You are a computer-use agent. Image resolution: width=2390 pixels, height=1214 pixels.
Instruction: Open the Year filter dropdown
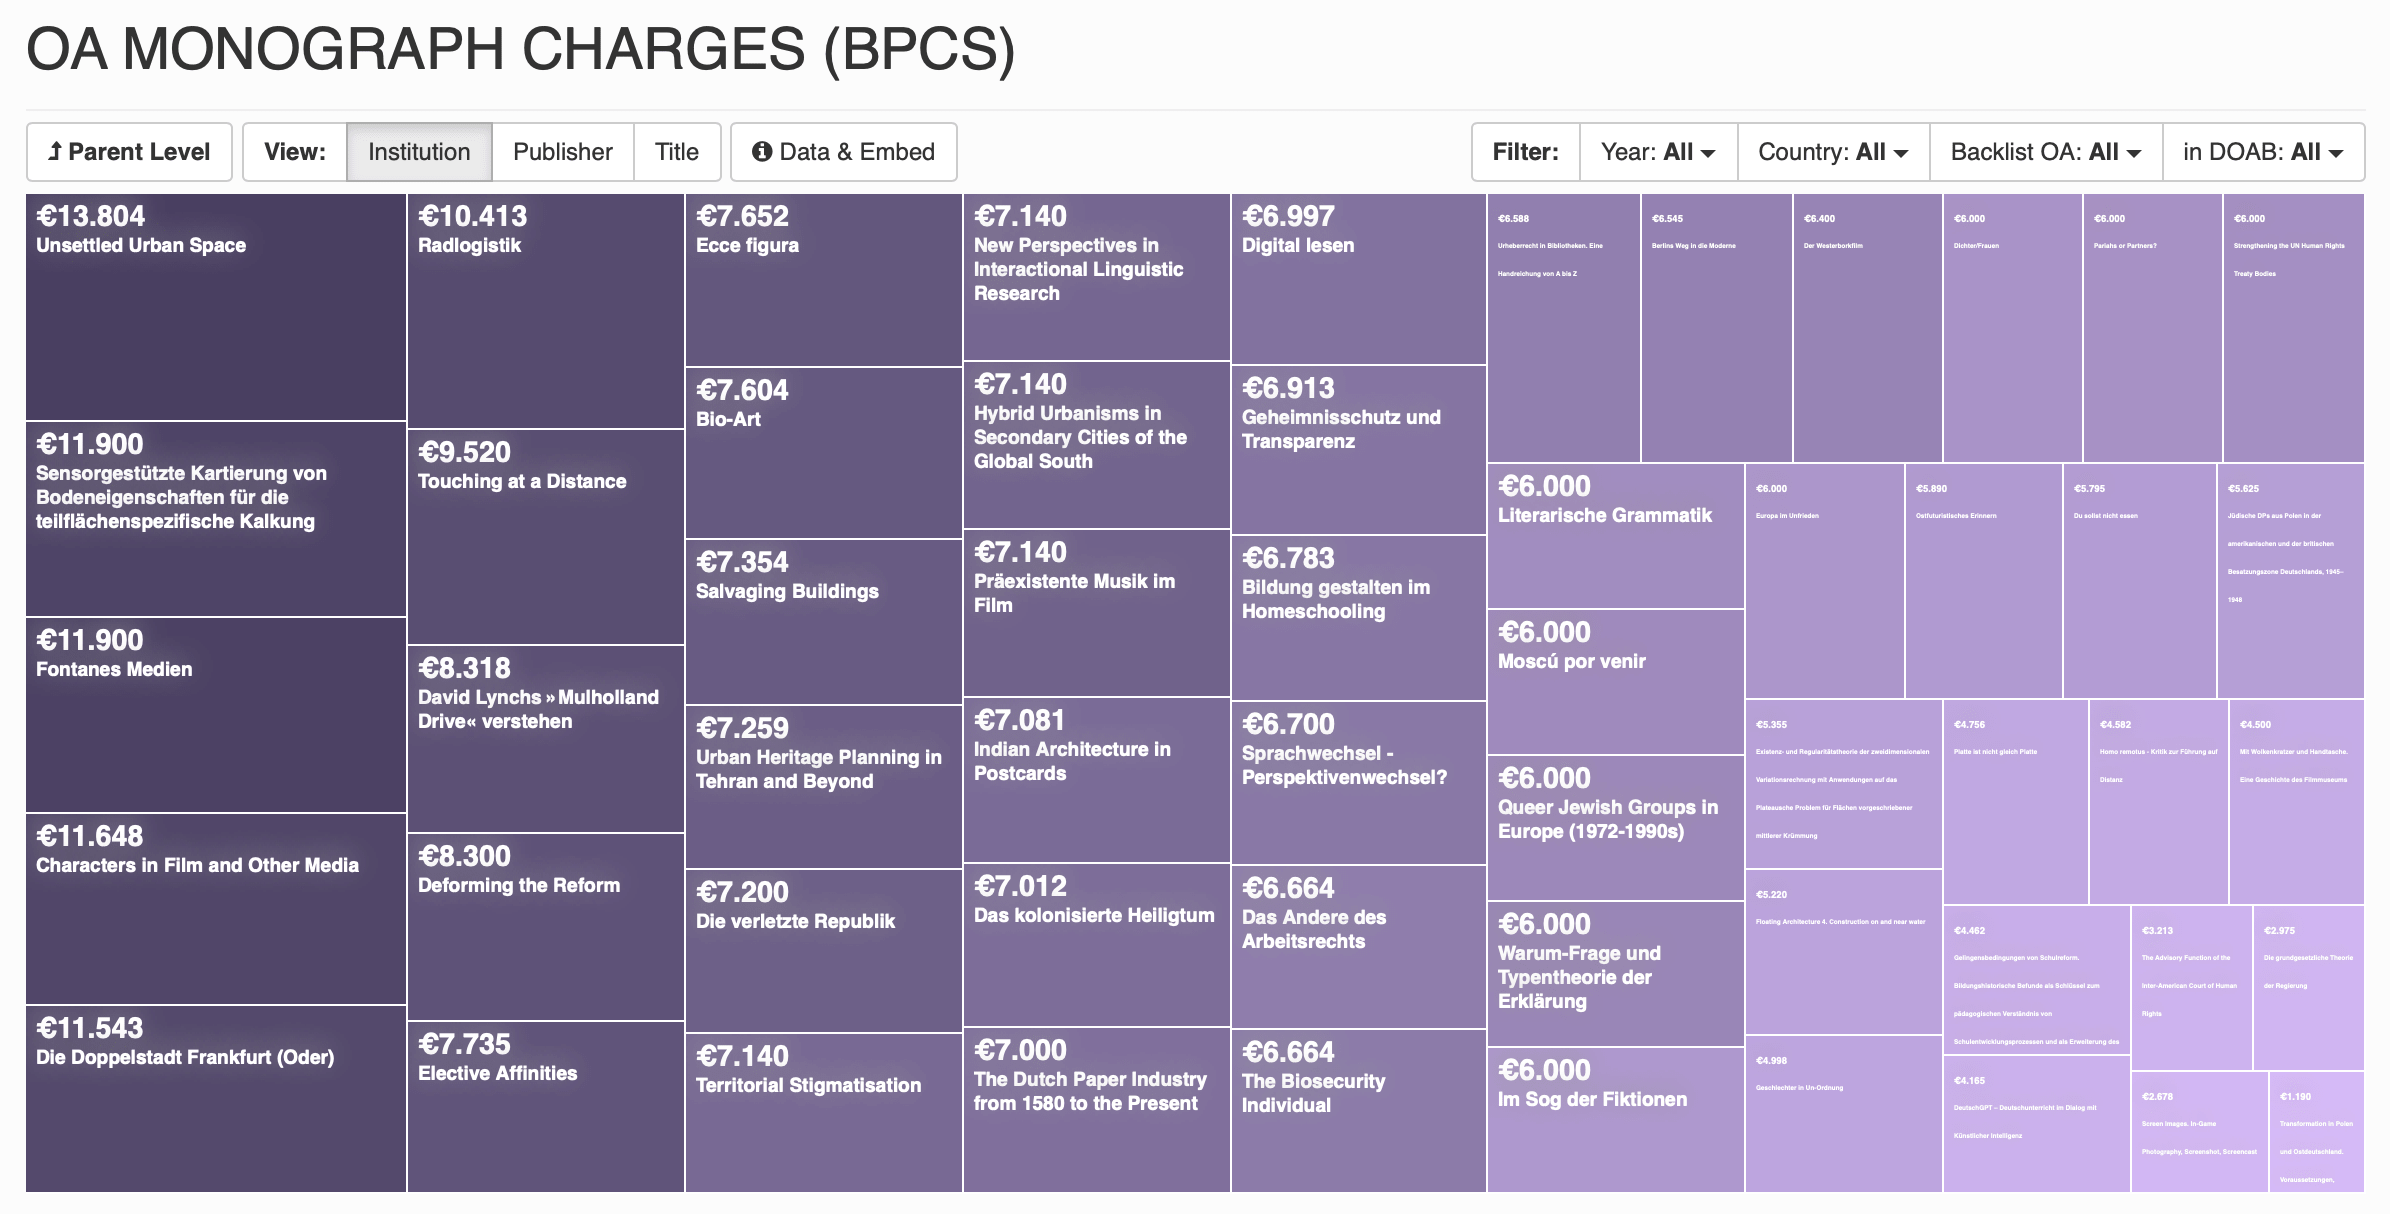click(x=1658, y=152)
